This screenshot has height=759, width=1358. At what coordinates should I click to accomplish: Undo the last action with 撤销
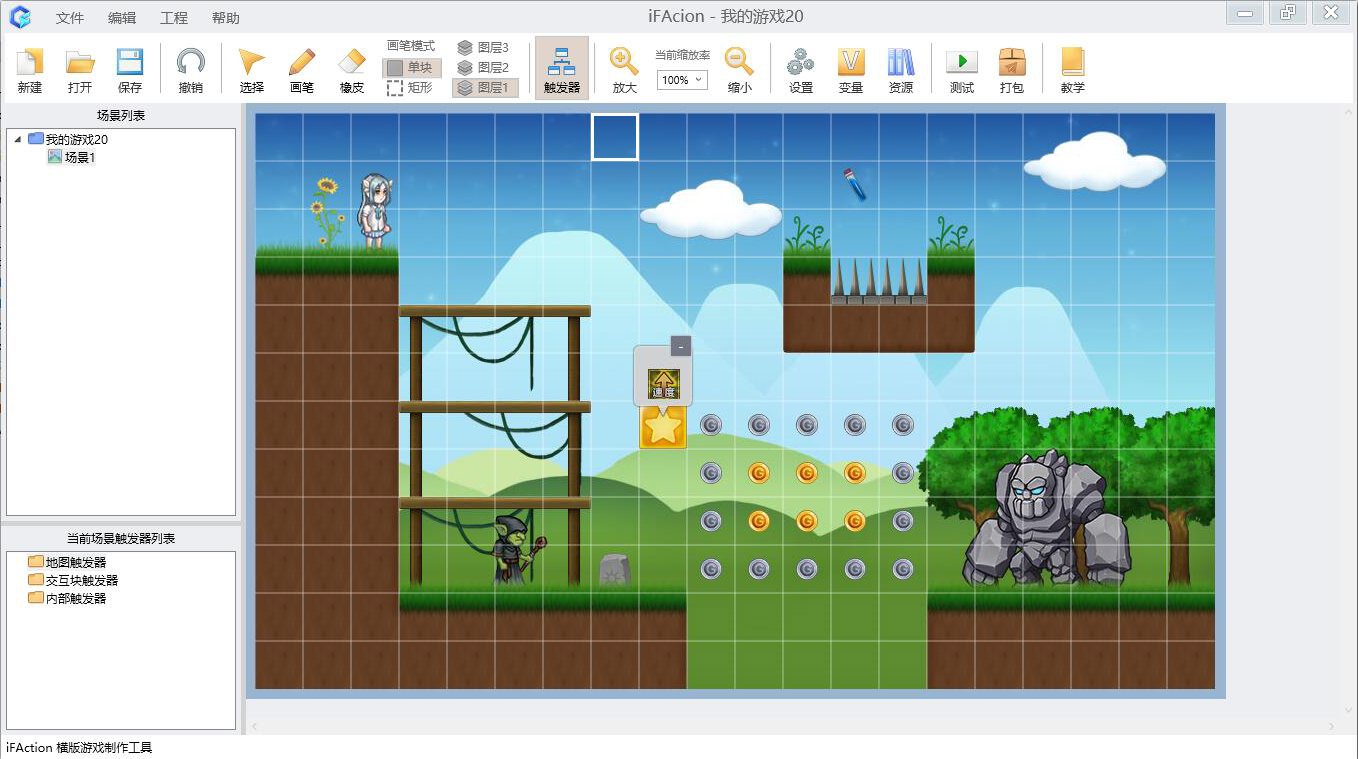tap(190, 69)
